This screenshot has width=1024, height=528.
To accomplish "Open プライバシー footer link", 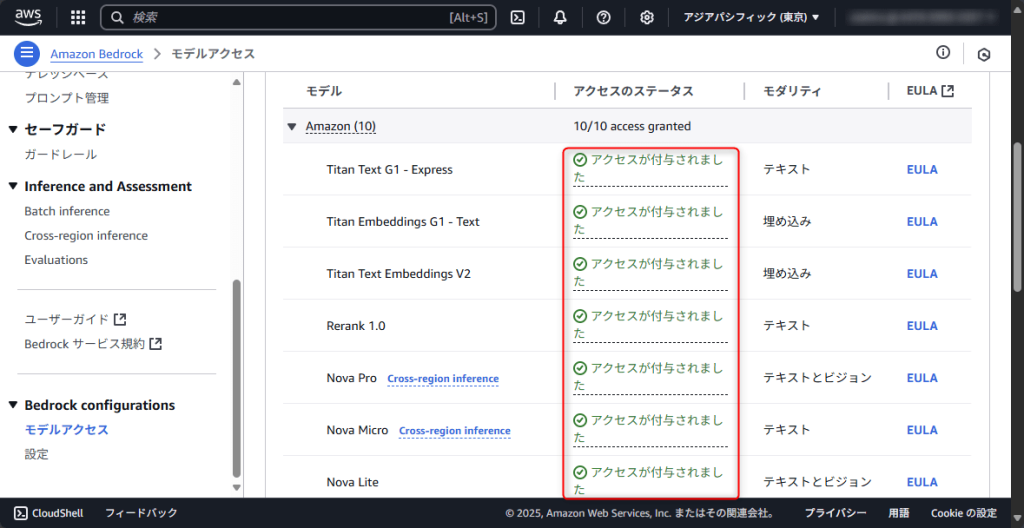I will tap(835, 513).
